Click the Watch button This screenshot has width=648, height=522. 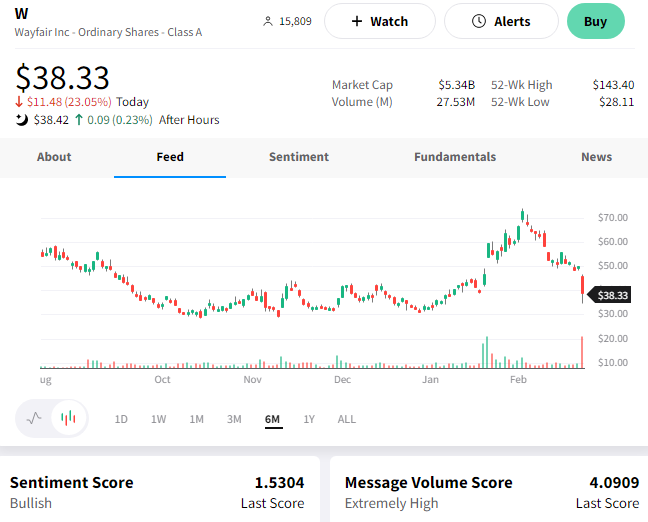pyautogui.click(x=380, y=21)
